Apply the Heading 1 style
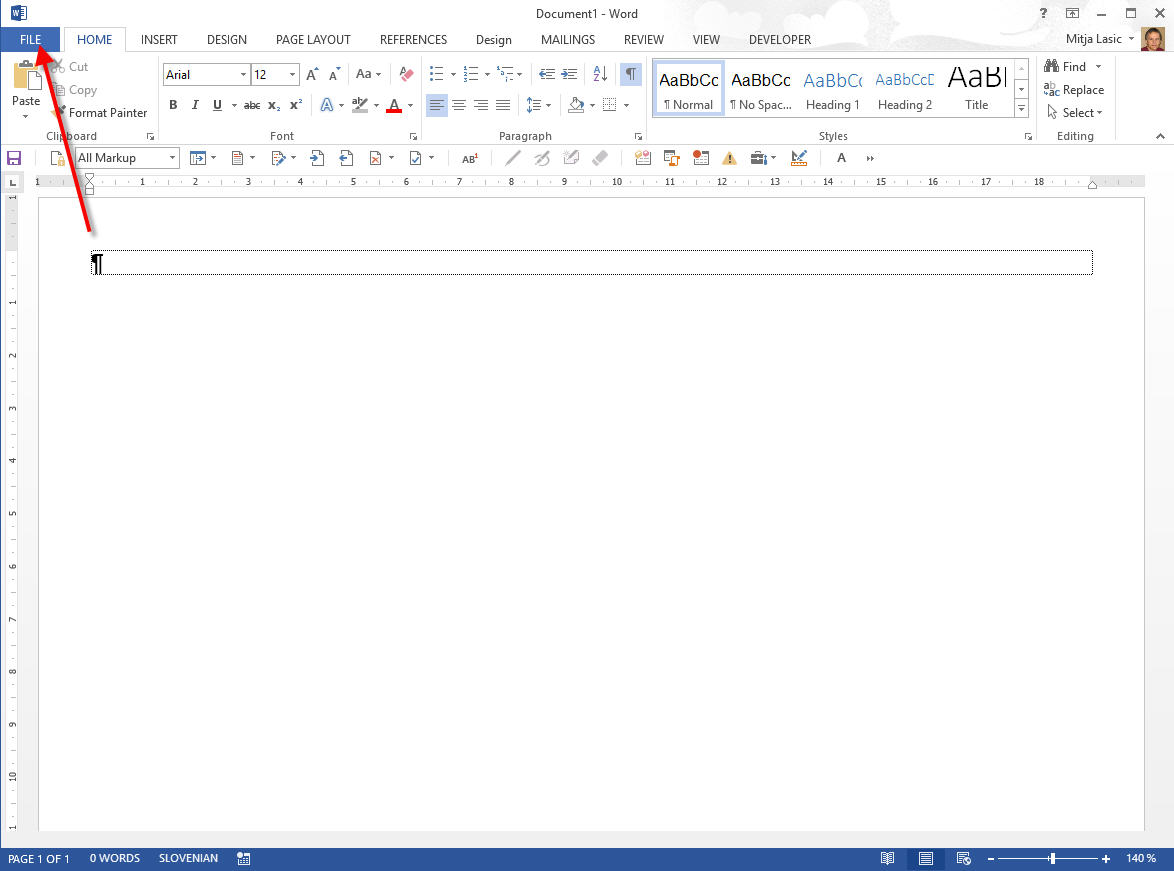The height and width of the screenshot is (871, 1174). click(x=832, y=89)
